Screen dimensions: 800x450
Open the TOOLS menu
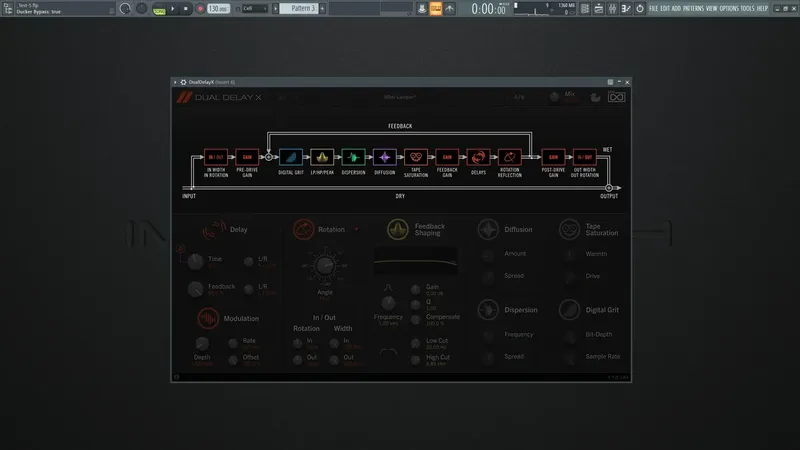click(747, 9)
